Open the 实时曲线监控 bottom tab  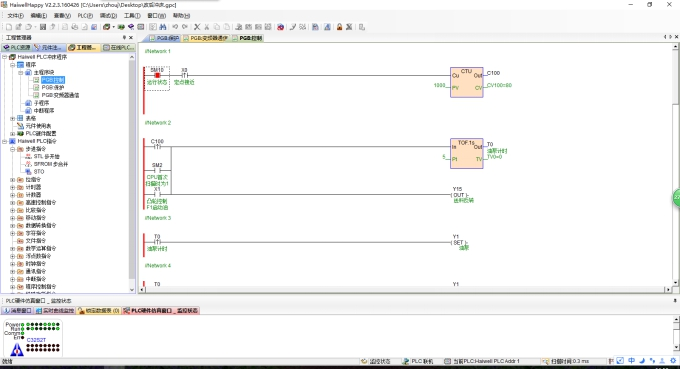(x=55, y=310)
